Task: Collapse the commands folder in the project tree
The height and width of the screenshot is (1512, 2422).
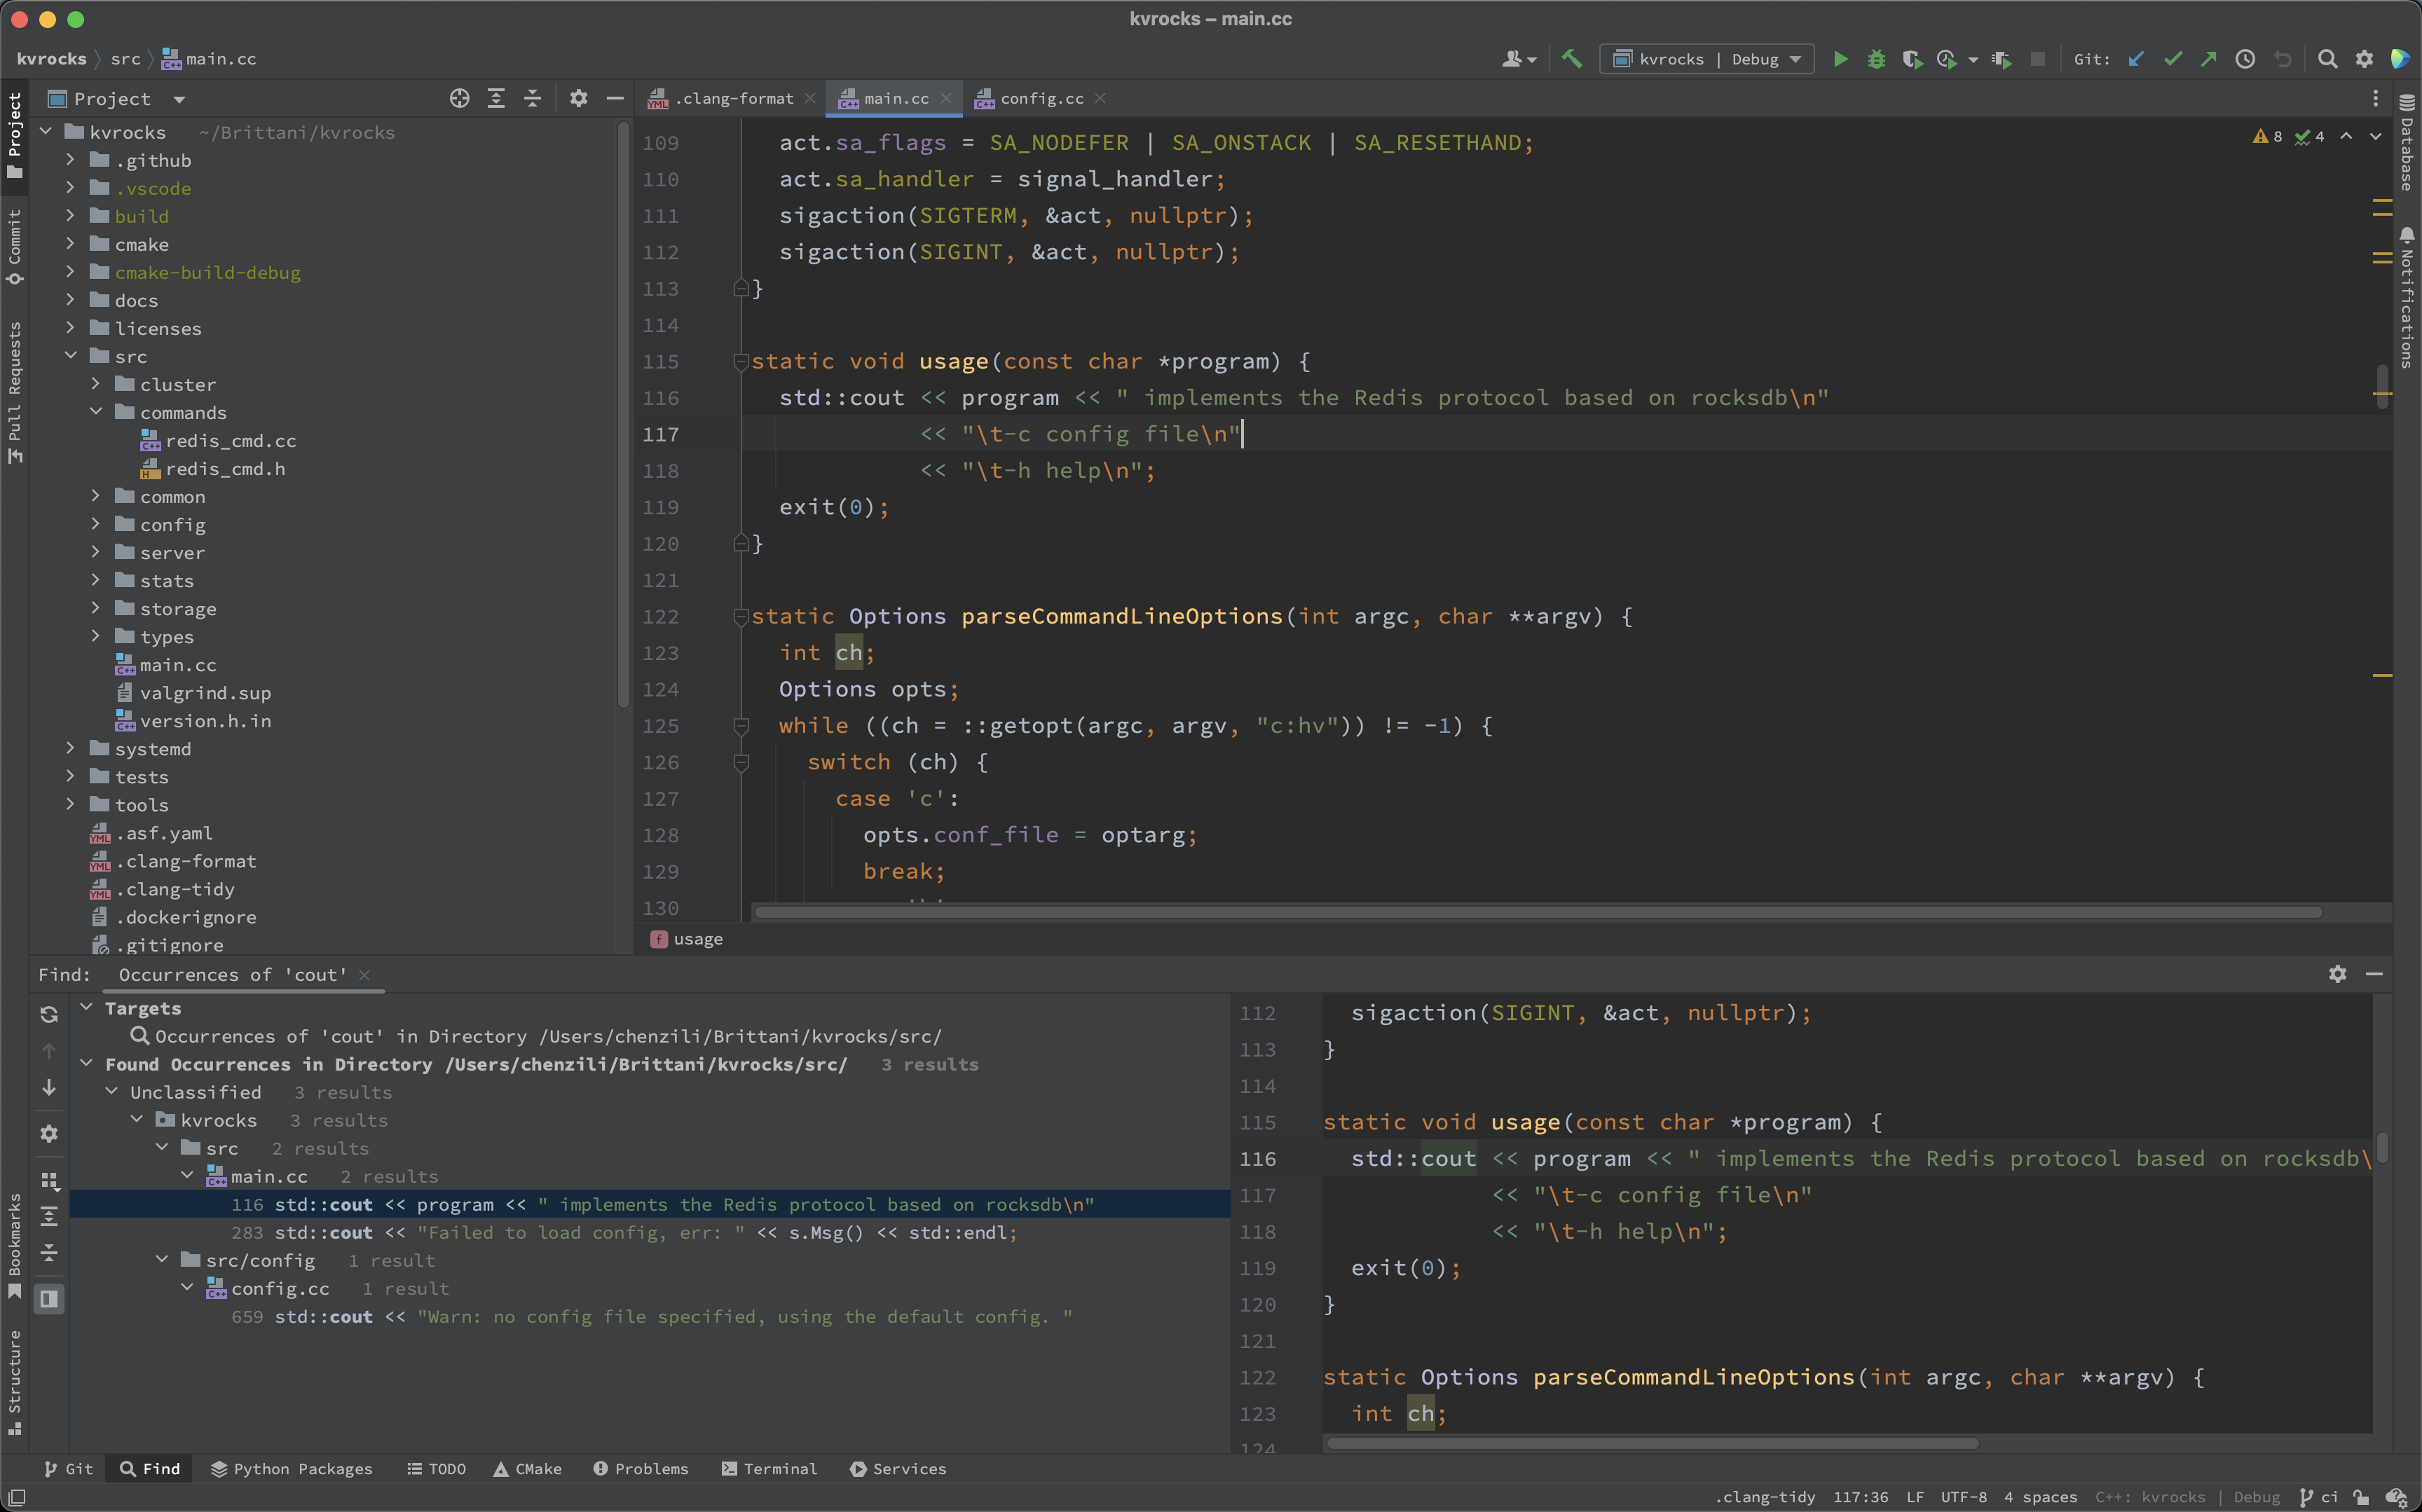Action: [97, 412]
